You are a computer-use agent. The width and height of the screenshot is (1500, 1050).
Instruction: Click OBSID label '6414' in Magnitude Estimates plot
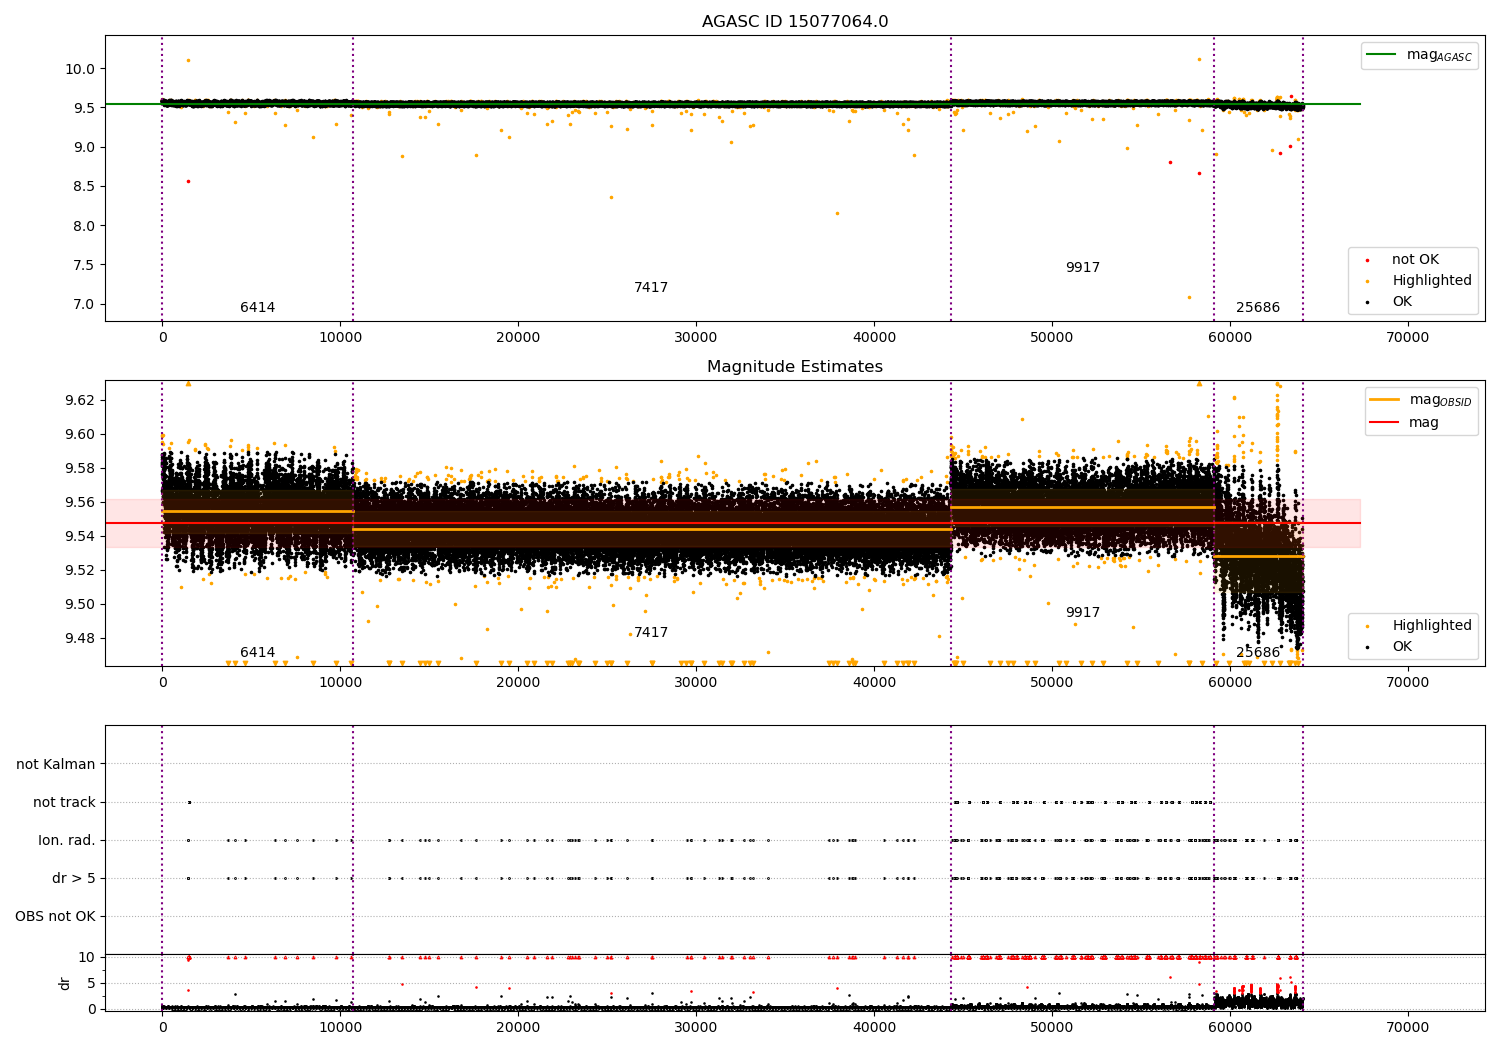pyautogui.click(x=257, y=653)
